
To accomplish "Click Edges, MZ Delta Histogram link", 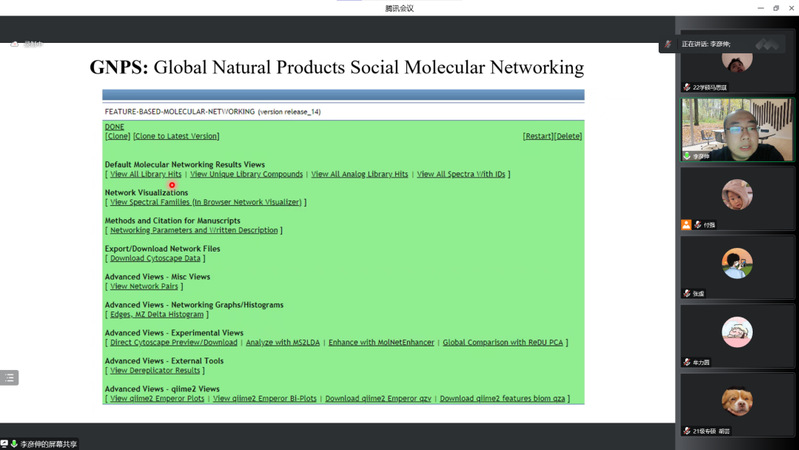I will [156, 314].
